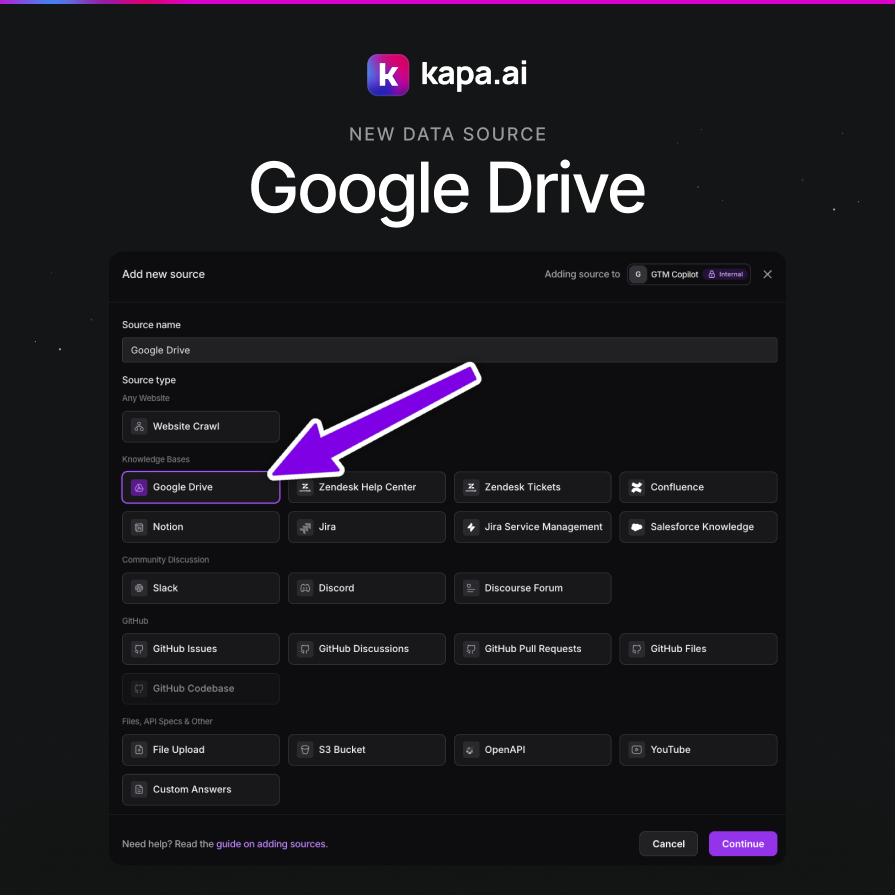Click the Notion source icon
Screen dimensions: 895x895
(139, 527)
